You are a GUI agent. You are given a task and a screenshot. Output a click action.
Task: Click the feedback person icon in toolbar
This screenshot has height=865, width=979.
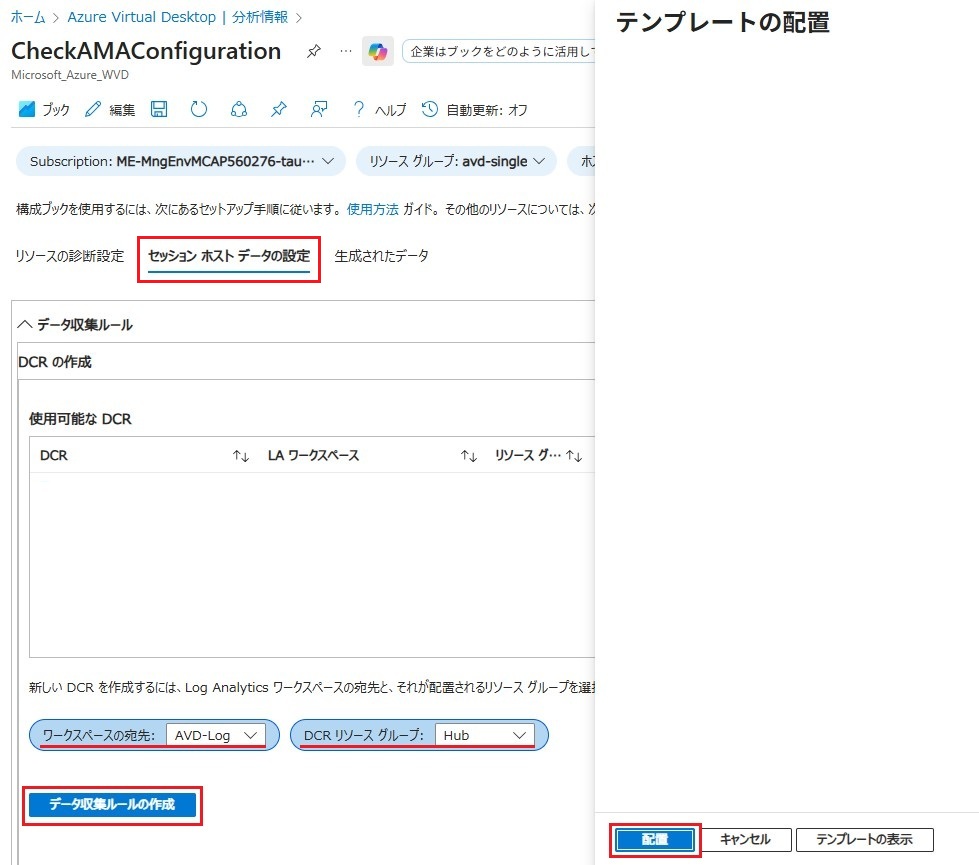(x=319, y=110)
